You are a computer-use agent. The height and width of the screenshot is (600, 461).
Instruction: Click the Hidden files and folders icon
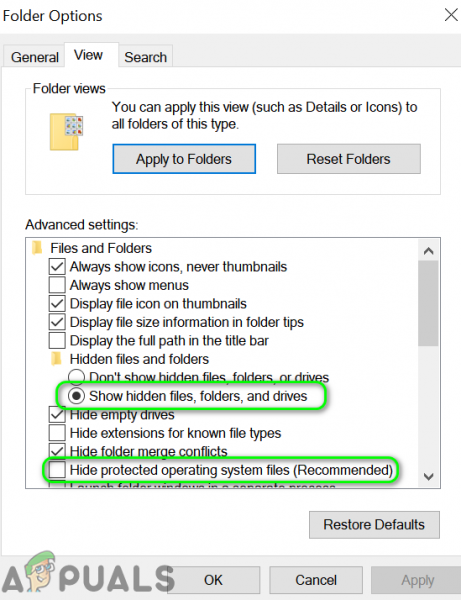[x=56, y=359]
